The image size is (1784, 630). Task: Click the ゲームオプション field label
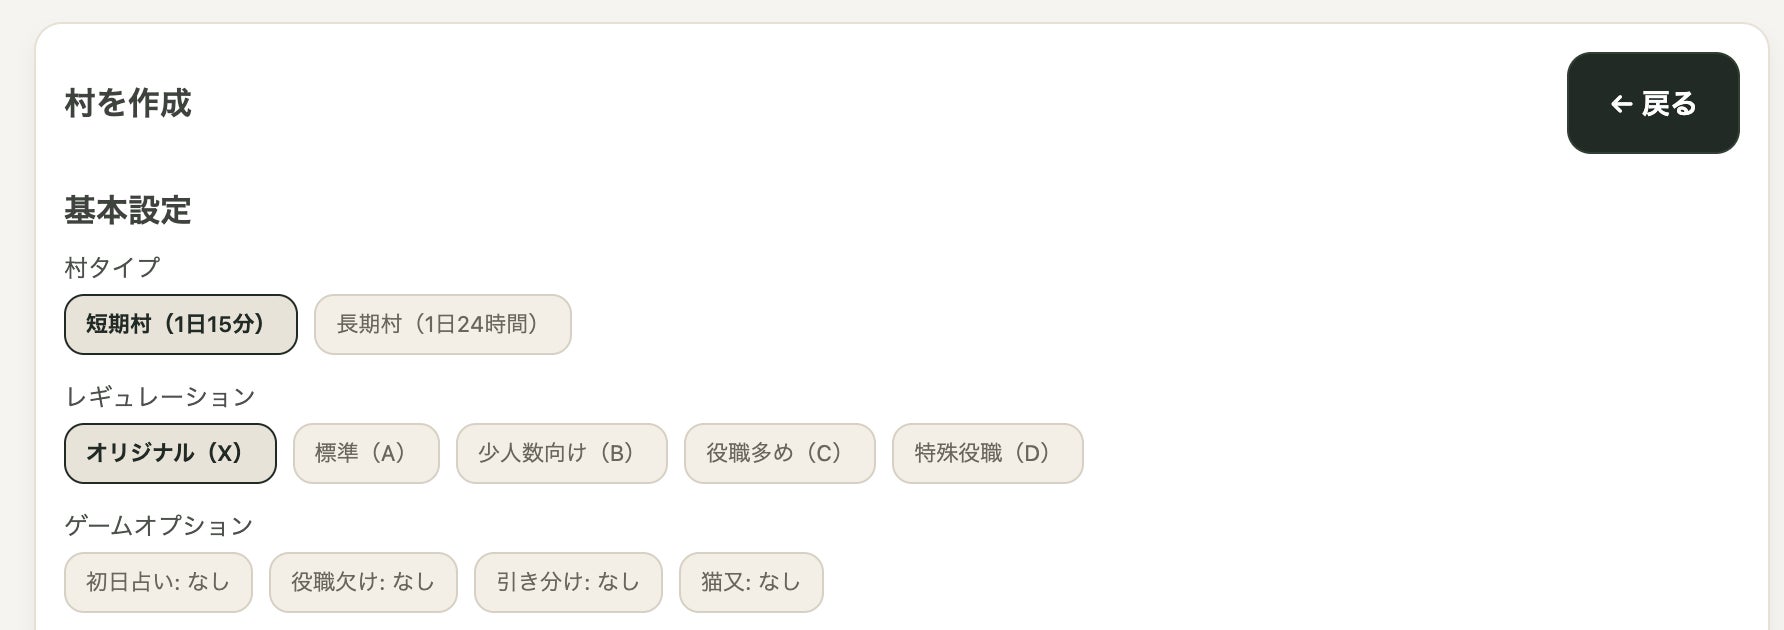159,525
